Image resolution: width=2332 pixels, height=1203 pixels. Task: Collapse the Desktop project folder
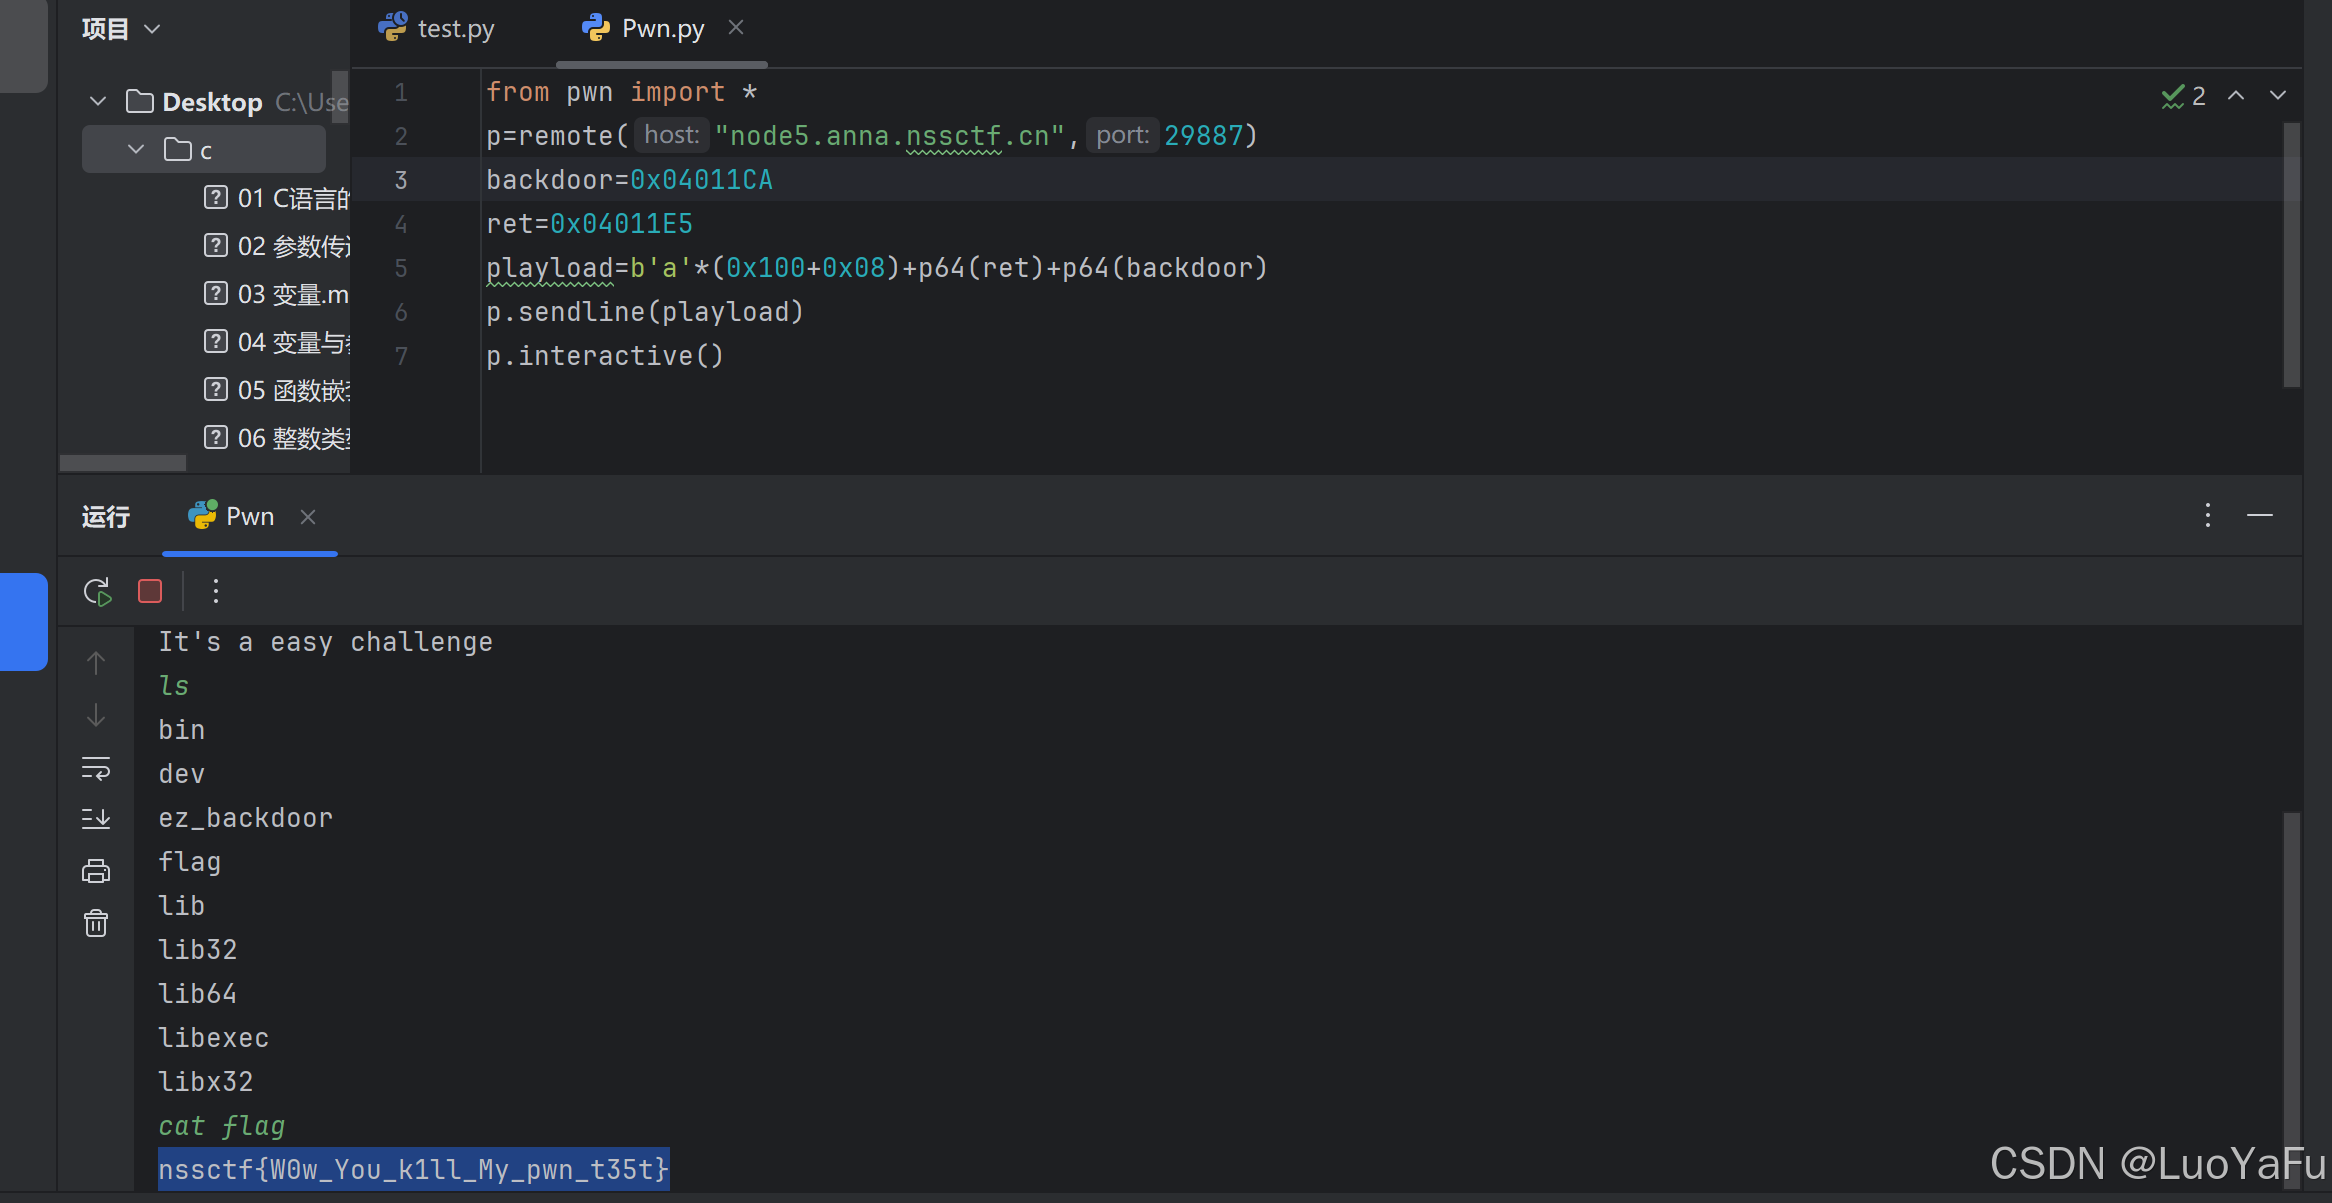point(98,102)
